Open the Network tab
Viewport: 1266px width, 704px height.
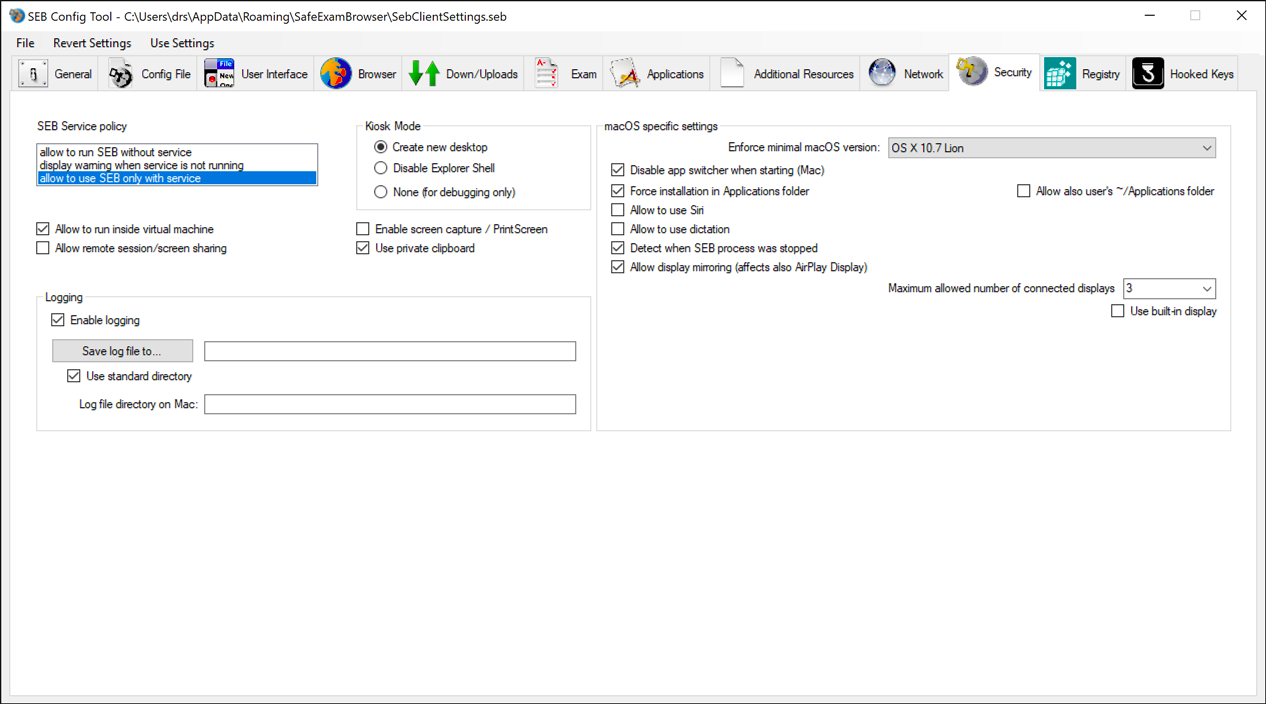(905, 74)
